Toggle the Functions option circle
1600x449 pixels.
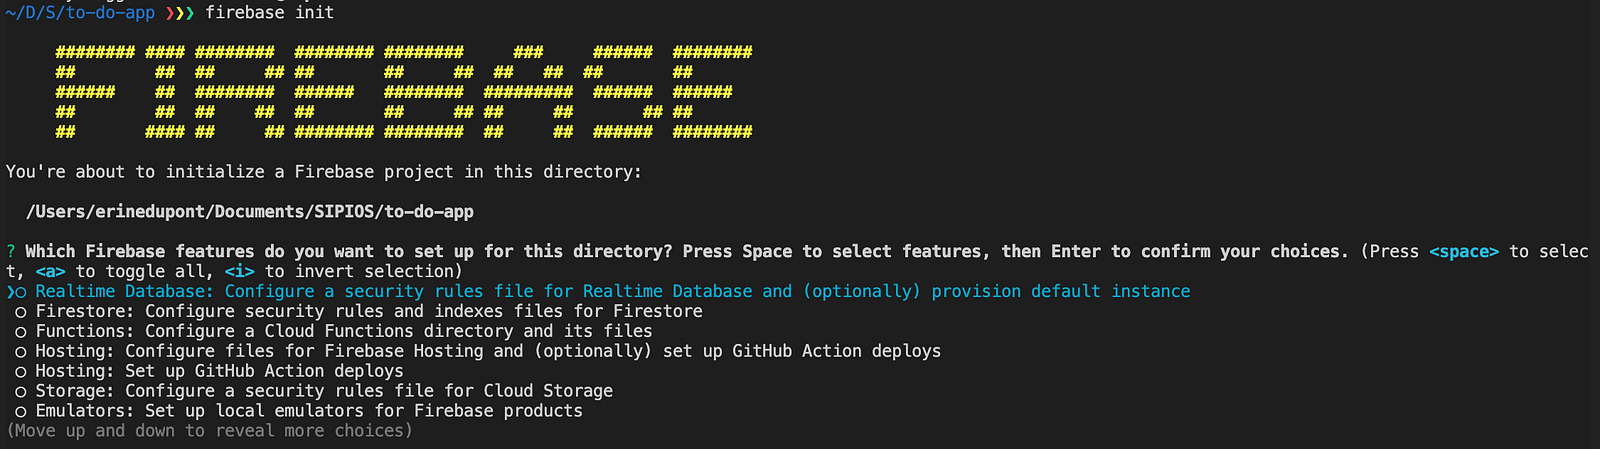[20, 332]
